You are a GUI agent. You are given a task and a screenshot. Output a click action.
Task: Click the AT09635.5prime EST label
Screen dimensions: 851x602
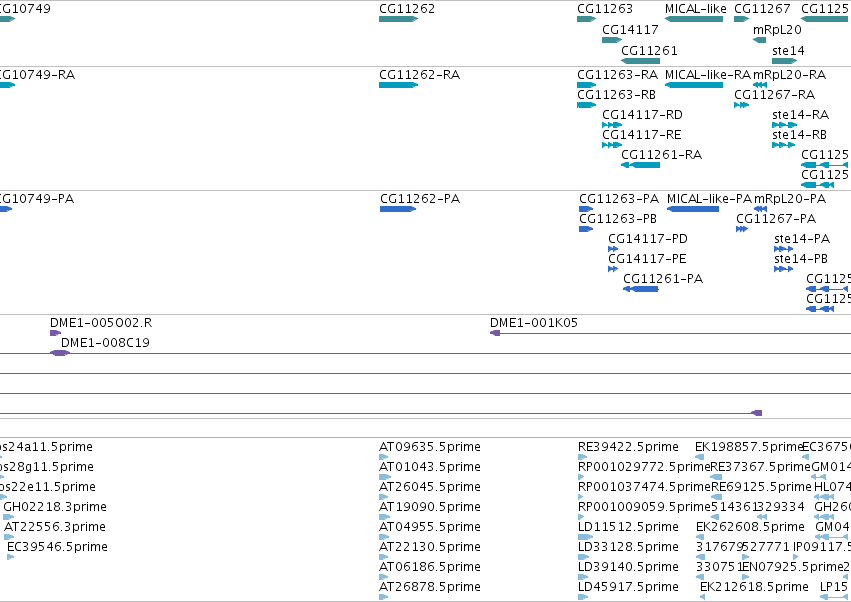429,447
